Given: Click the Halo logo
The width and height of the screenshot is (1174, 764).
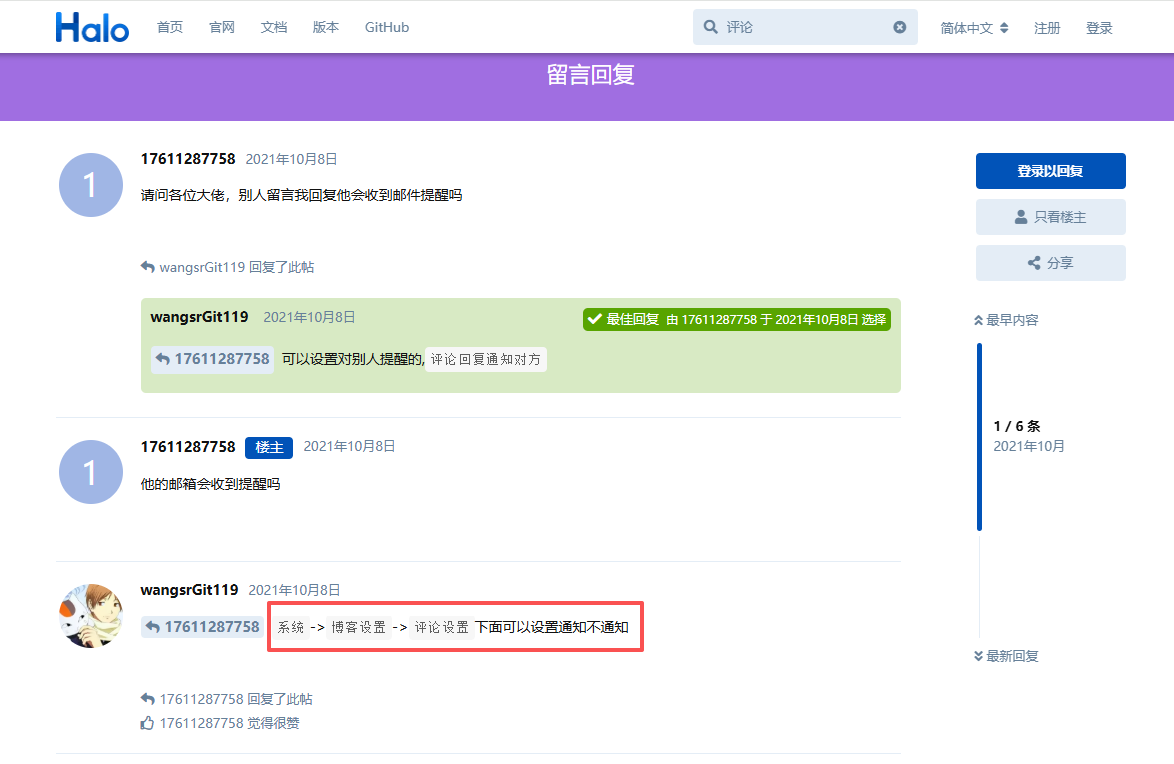Looking at the screenshot, I should [x=92, y=27].
